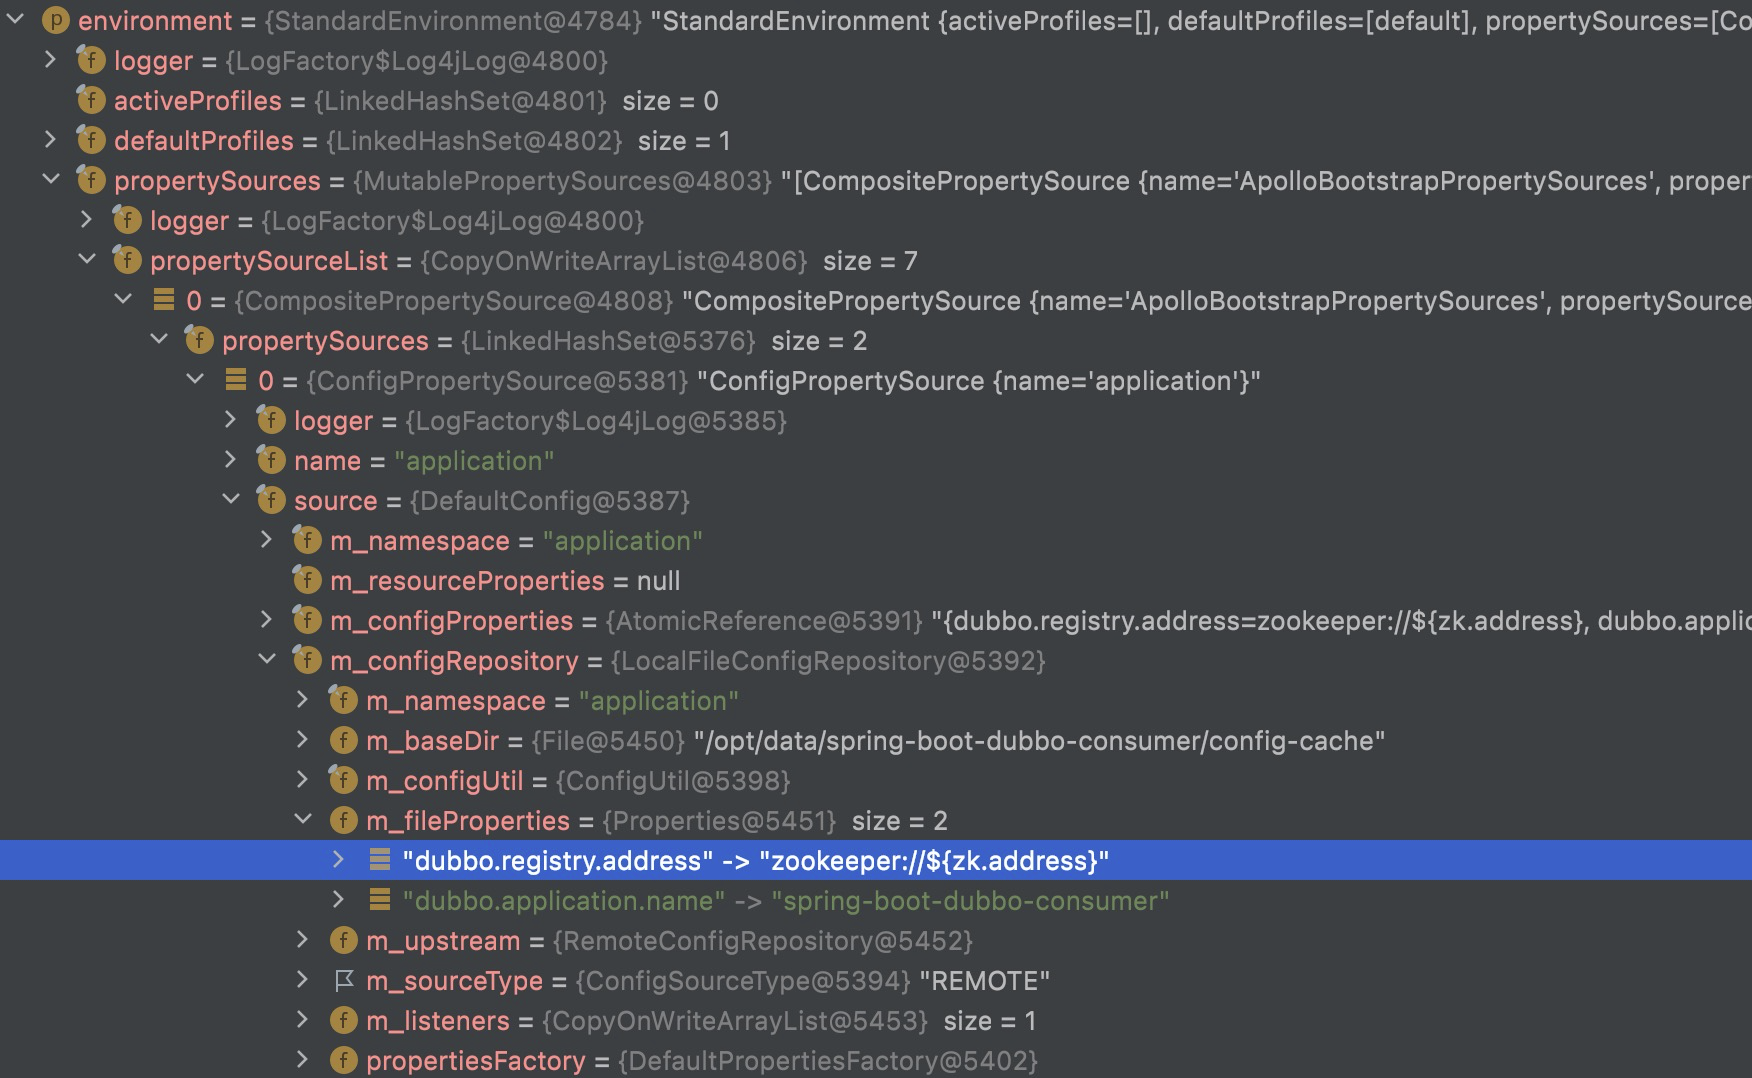1752x1078 pixels.
Task: Click the field icon beside m_resourceProperties
Action: click(x=306, y=580)
